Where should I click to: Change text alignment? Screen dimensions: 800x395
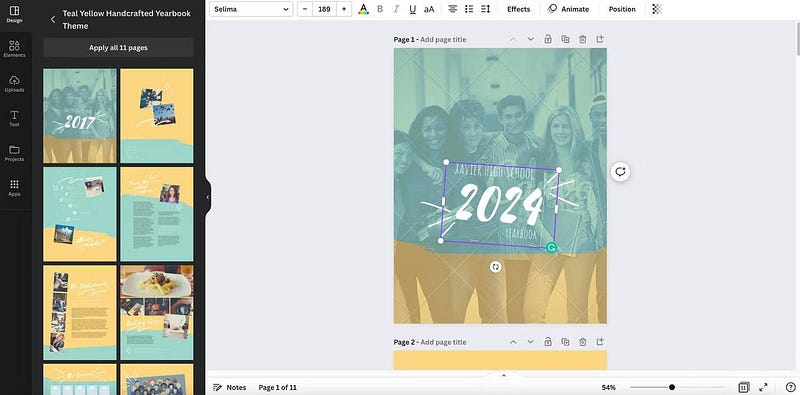pos(452,9)
